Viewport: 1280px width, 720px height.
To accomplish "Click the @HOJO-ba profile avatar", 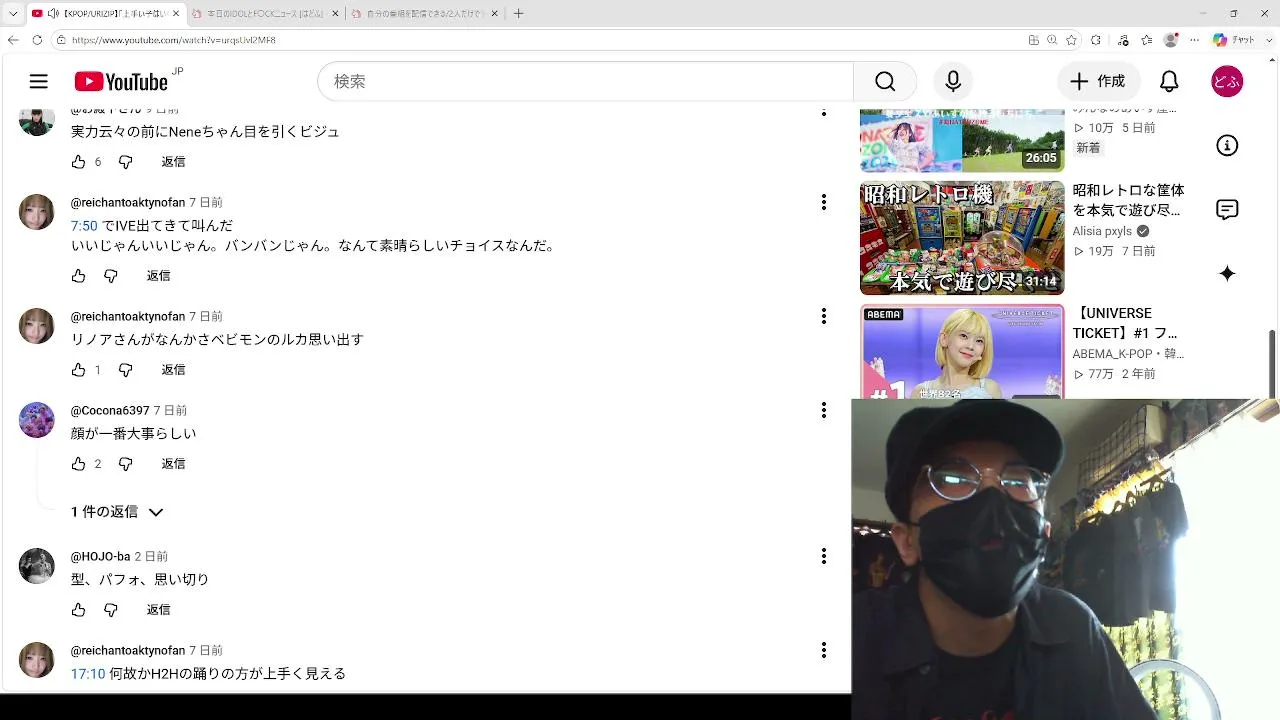I will click(x=37, y=566).
